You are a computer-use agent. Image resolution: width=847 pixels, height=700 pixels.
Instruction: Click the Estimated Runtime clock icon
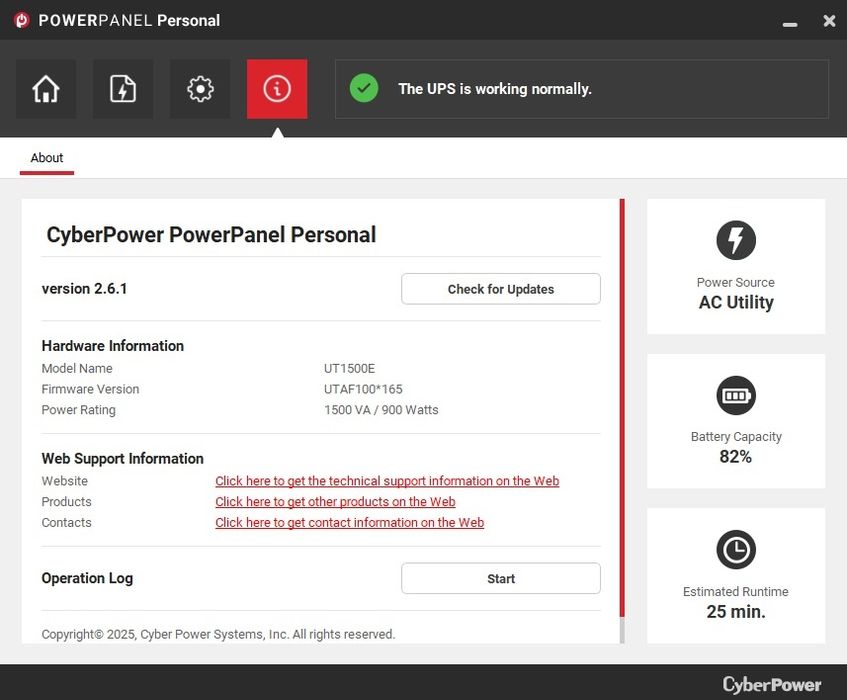click(x=736, y=550)
